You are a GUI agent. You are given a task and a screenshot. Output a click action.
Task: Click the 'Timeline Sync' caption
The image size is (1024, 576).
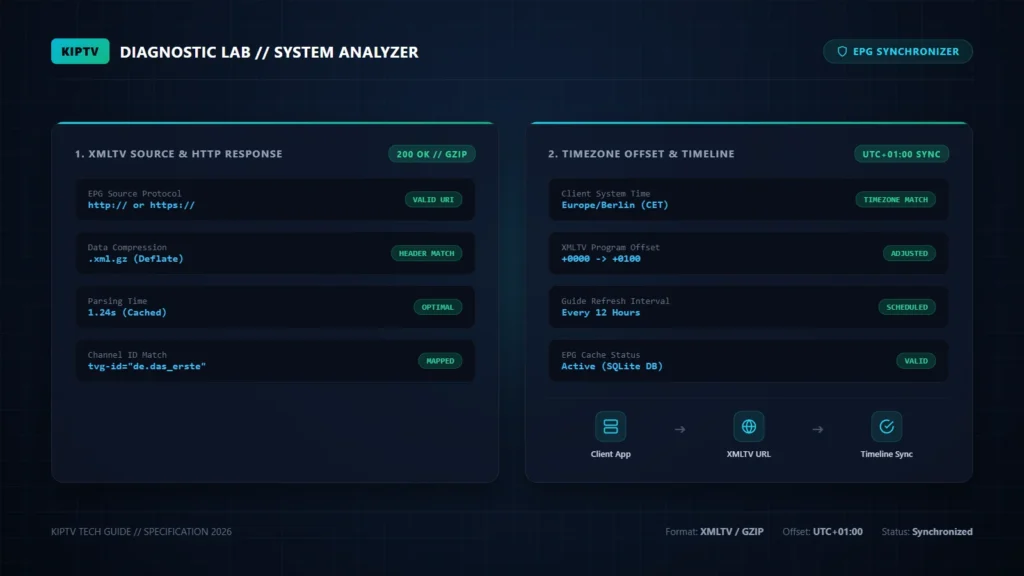(x=886, y=454)
